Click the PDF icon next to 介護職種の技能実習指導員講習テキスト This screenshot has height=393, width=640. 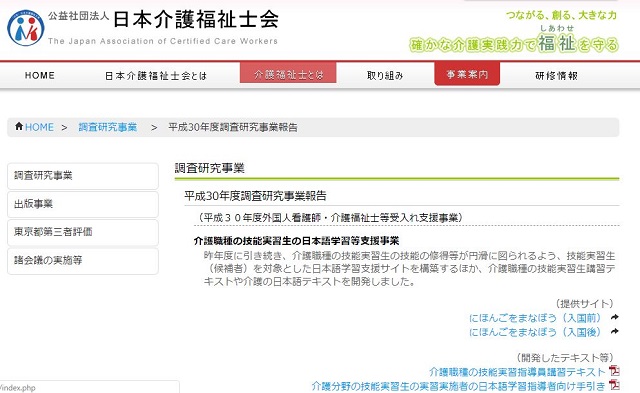614,371
